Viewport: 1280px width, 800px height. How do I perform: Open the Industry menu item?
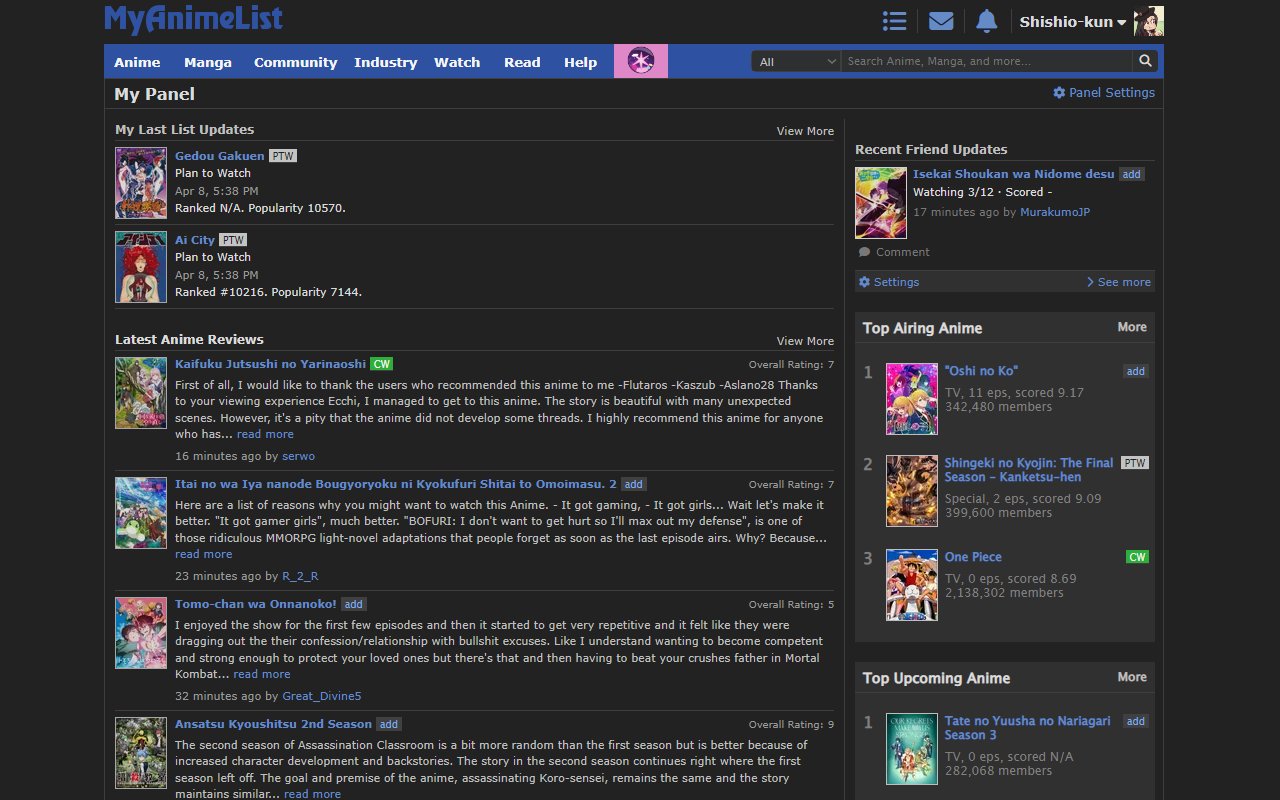point(385,62)
